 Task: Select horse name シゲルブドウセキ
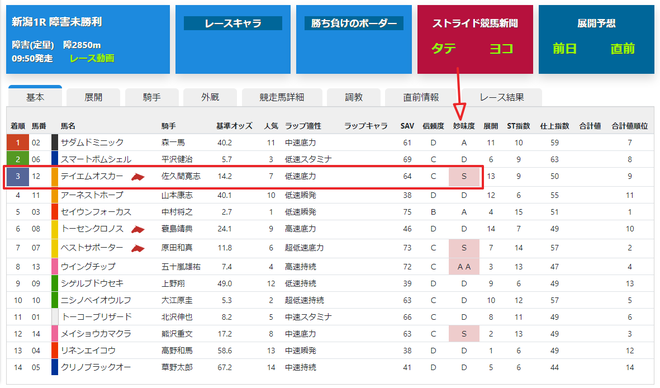[x=92, y=284]
